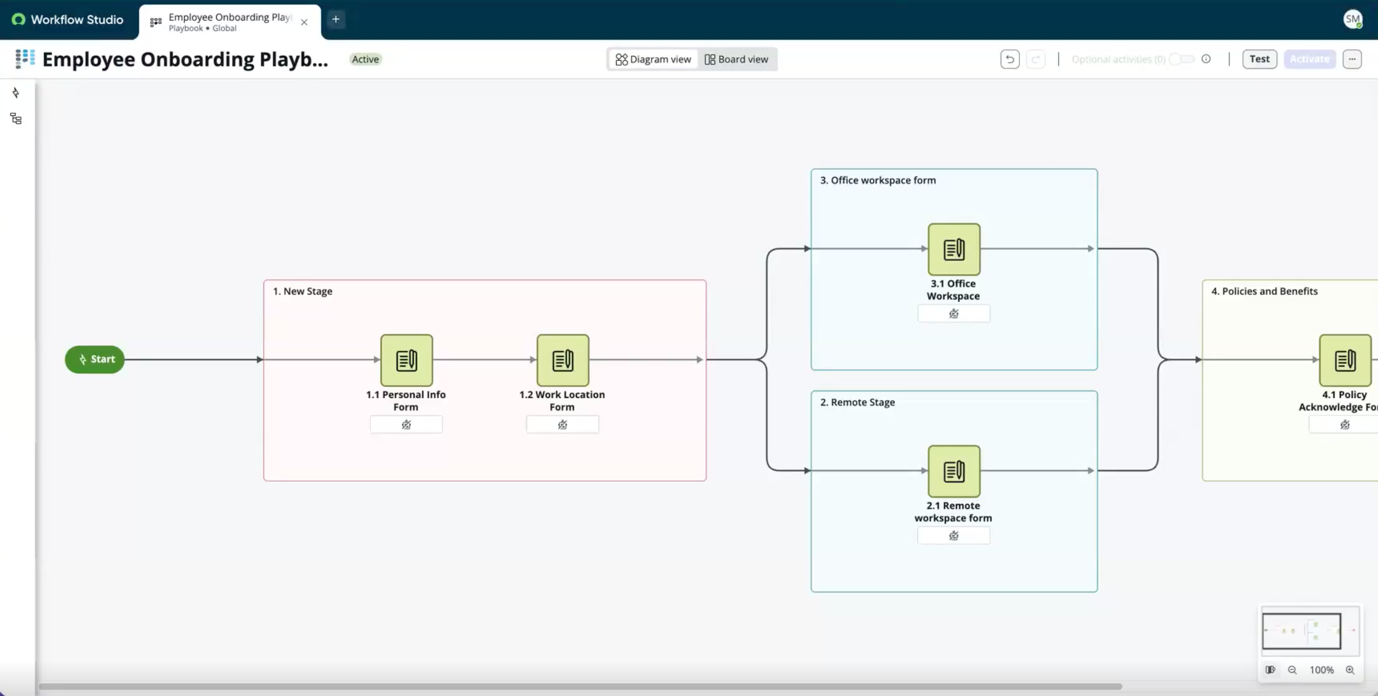Select the 3.1 Office Workspace activity icon
The image size is (1378, 696).
click(x=954, y=249)
